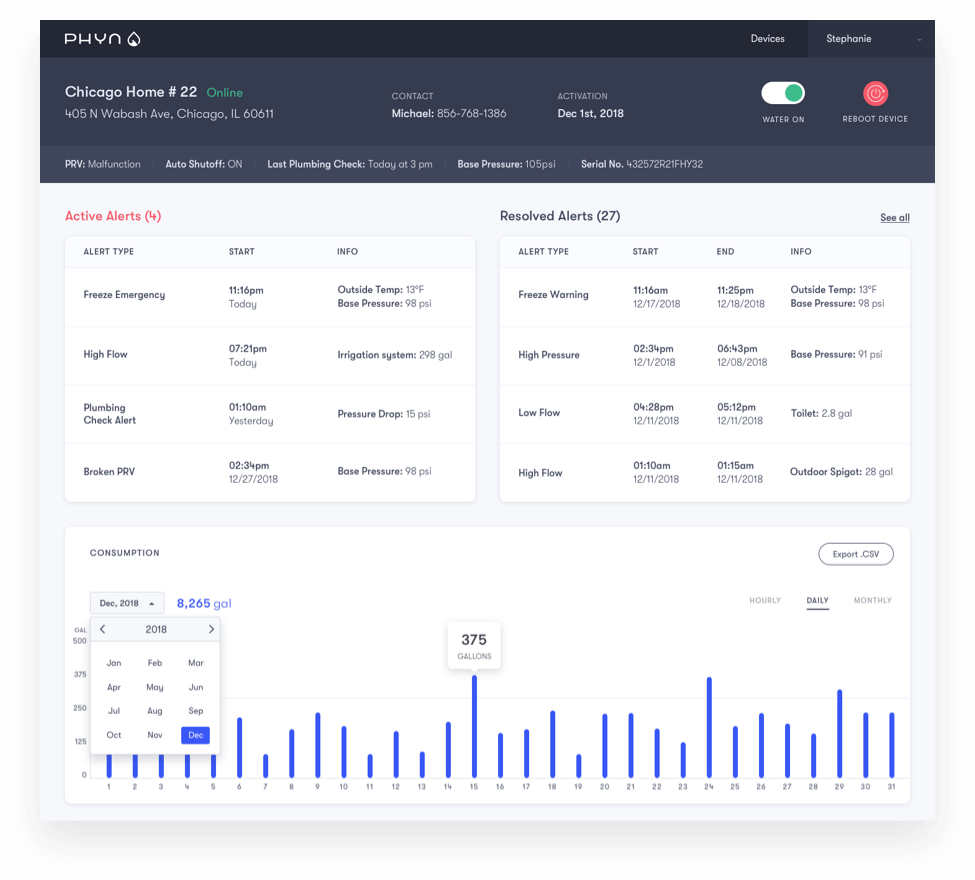
Task: Open the Freeze Emergency active alert row
Action: (269, 296)
